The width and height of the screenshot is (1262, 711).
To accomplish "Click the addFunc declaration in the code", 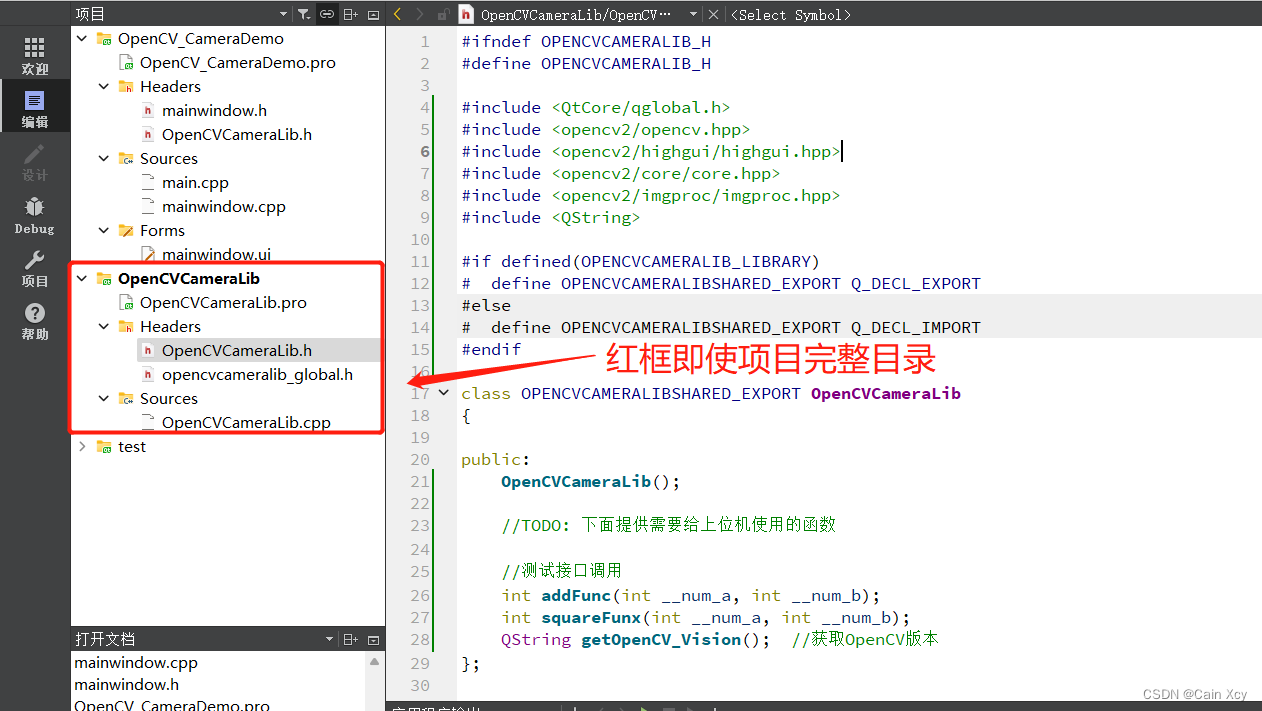I will [691, 595].
